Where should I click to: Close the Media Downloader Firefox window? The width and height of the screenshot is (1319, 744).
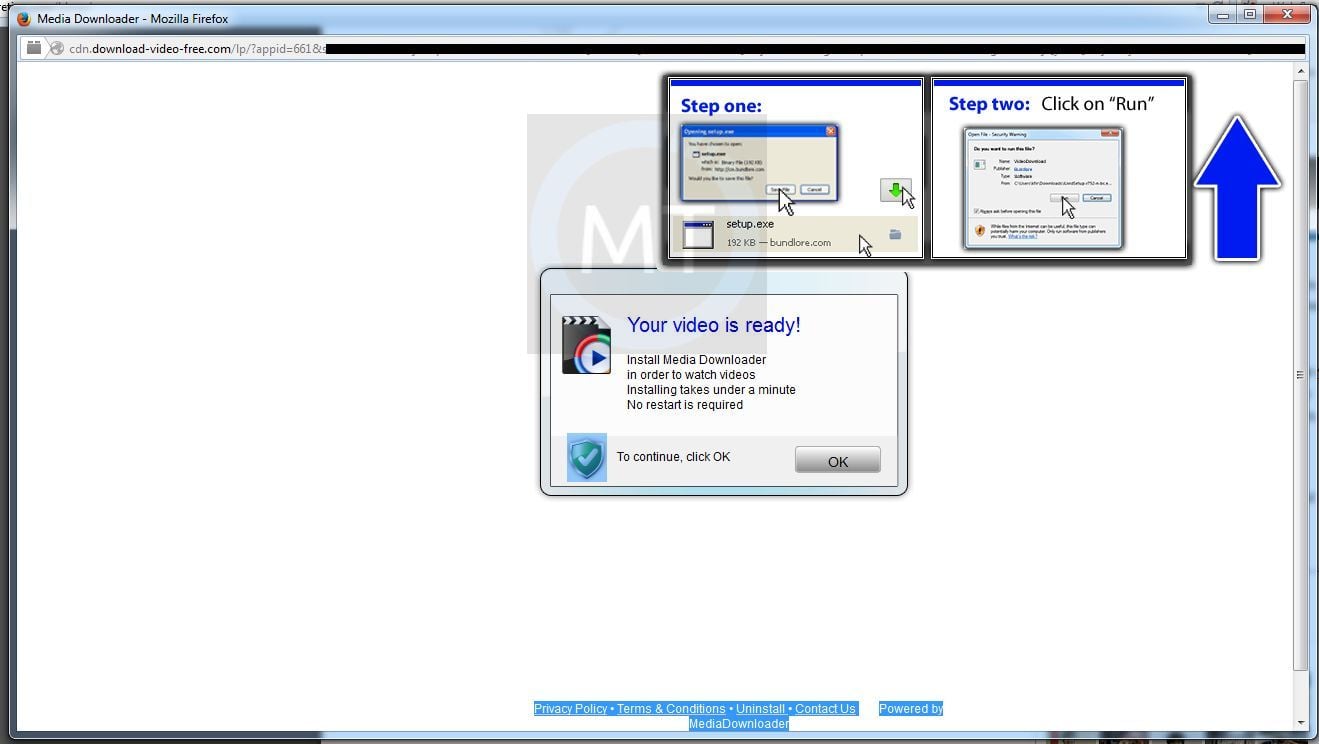pyautogui.click(x=1287, y=14)
